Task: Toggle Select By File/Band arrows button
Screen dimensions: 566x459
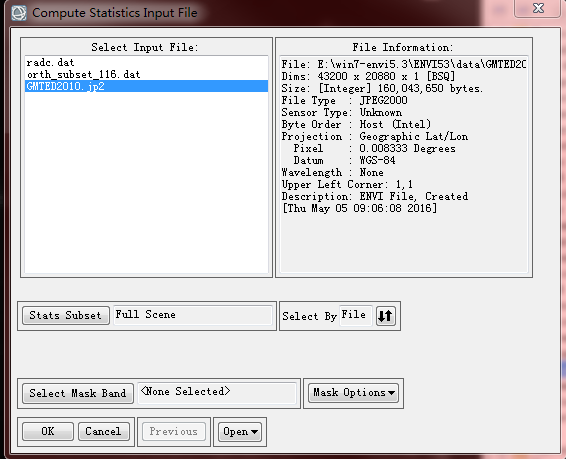Action: (x=386, y=316)
